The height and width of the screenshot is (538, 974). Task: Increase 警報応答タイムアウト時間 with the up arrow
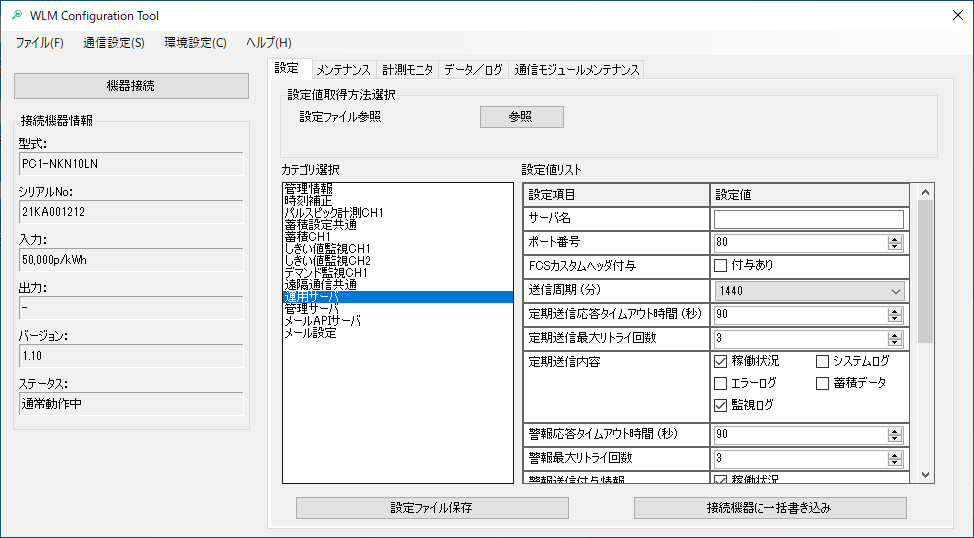pyautogui.click(x=895, y=431)
